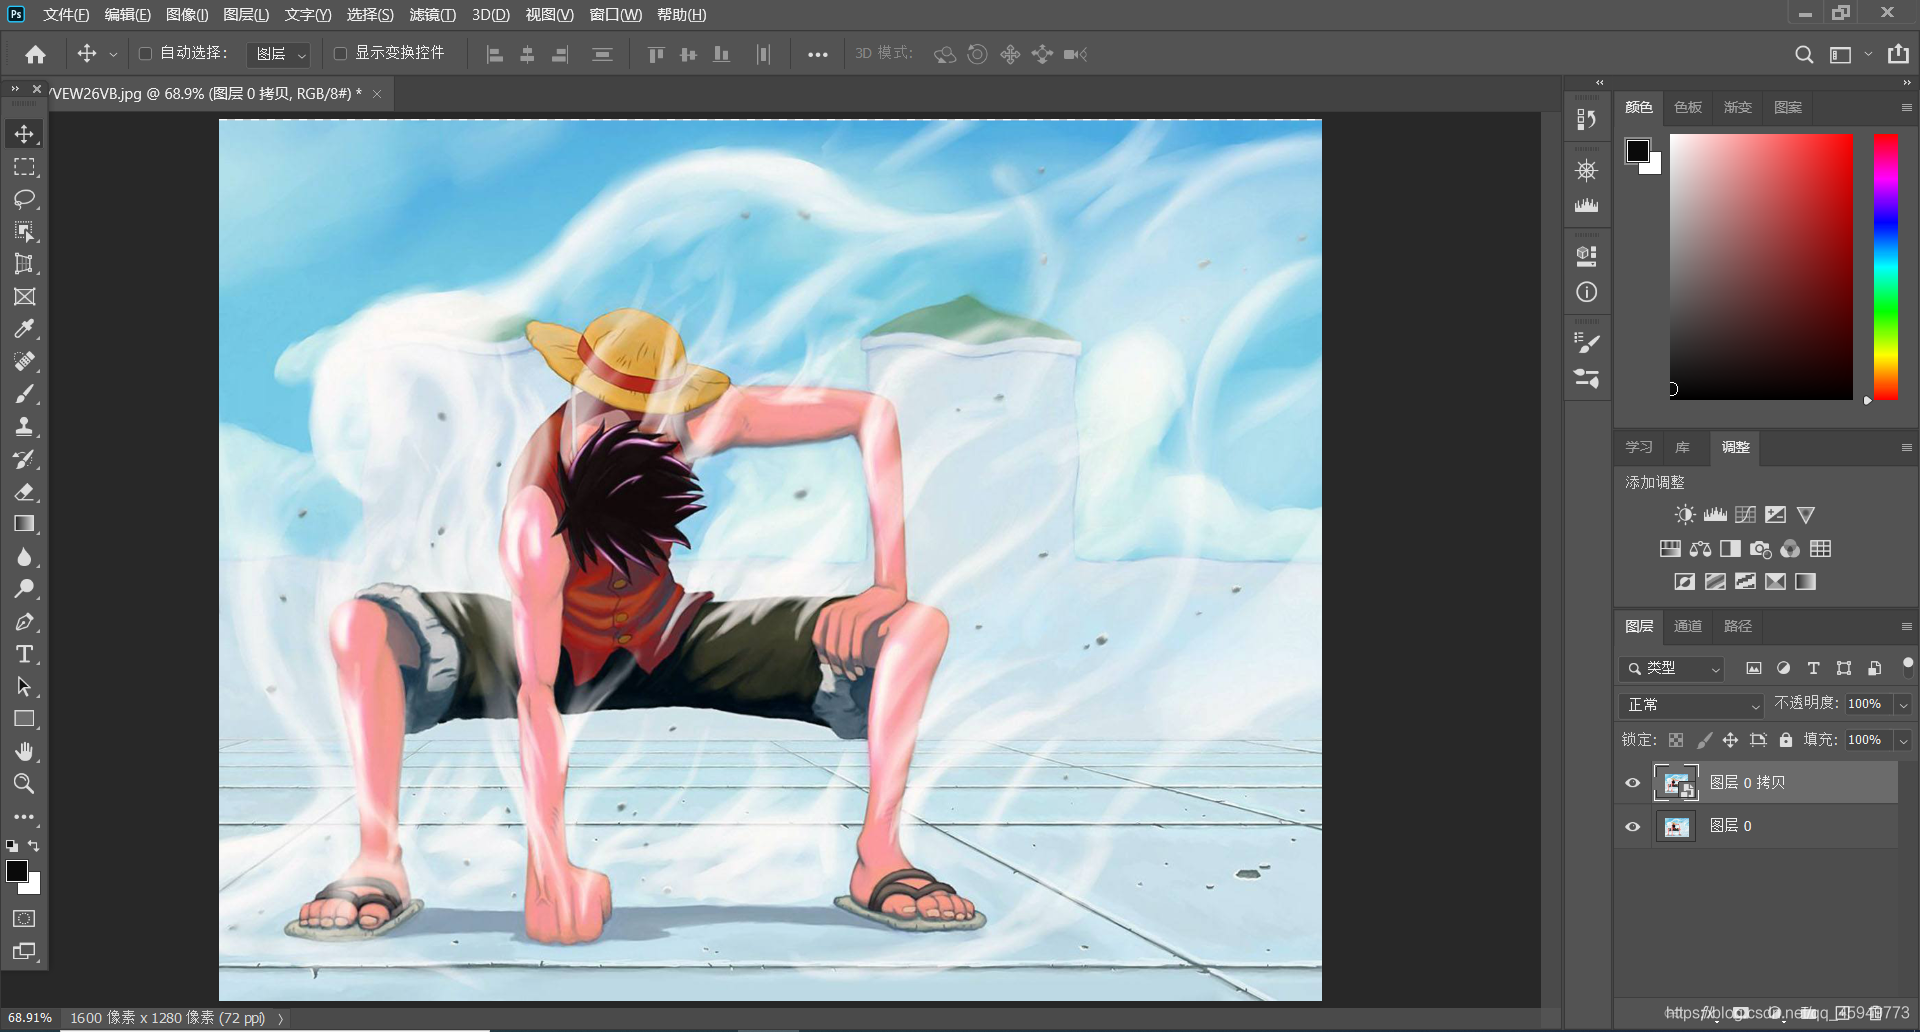Select the Dodge tool
The image size is (1920, 1032).
[24, 589]
